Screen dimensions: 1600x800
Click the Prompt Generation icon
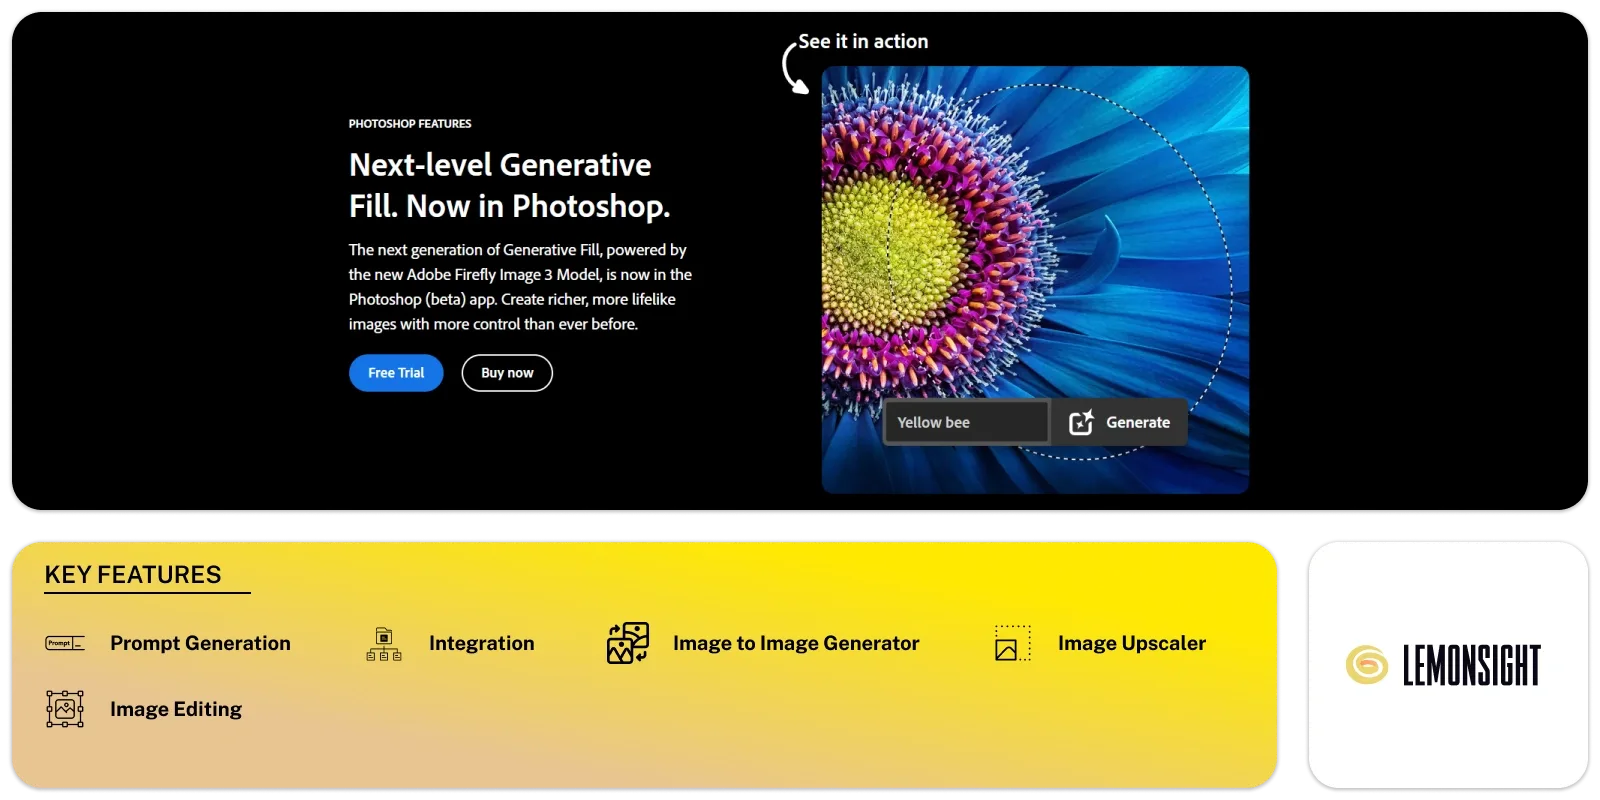pos(65,643)
